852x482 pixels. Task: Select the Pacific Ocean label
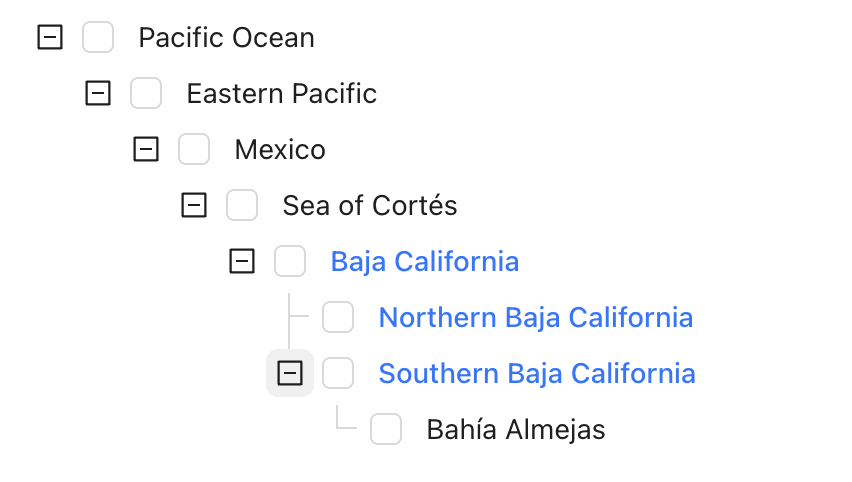[x=227, y=38]
